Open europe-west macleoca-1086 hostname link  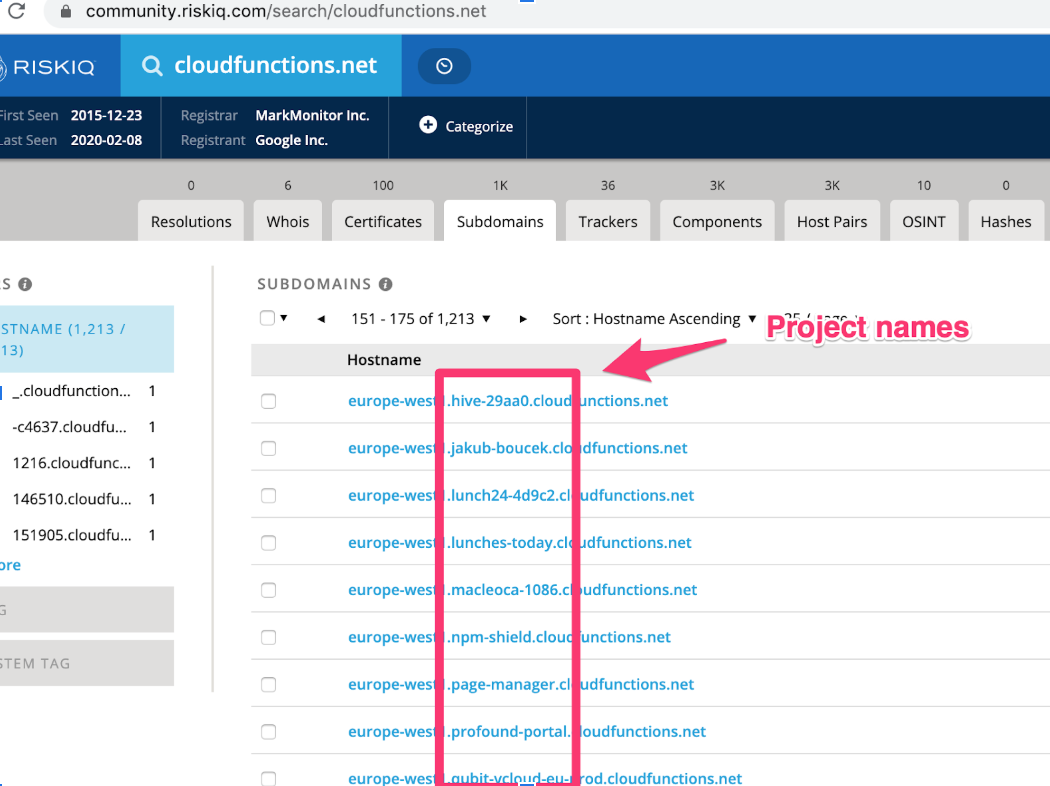[x=522, y=590]
